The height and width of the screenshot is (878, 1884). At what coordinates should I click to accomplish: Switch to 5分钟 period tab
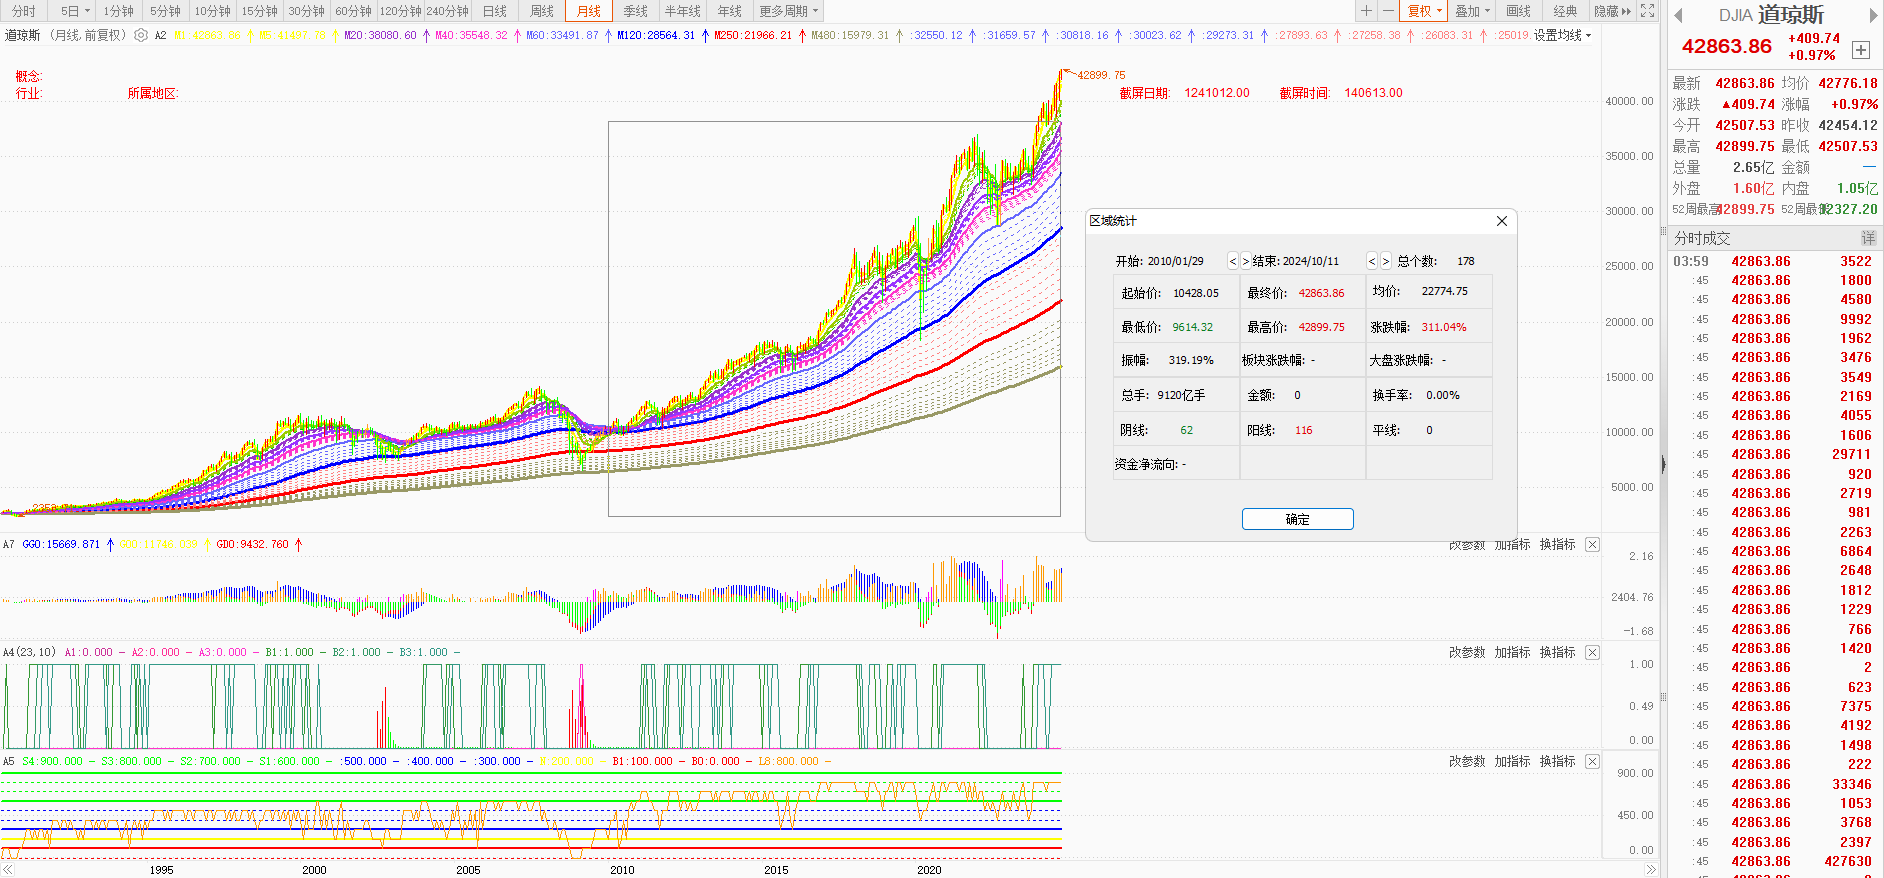(x=166, y=11)
